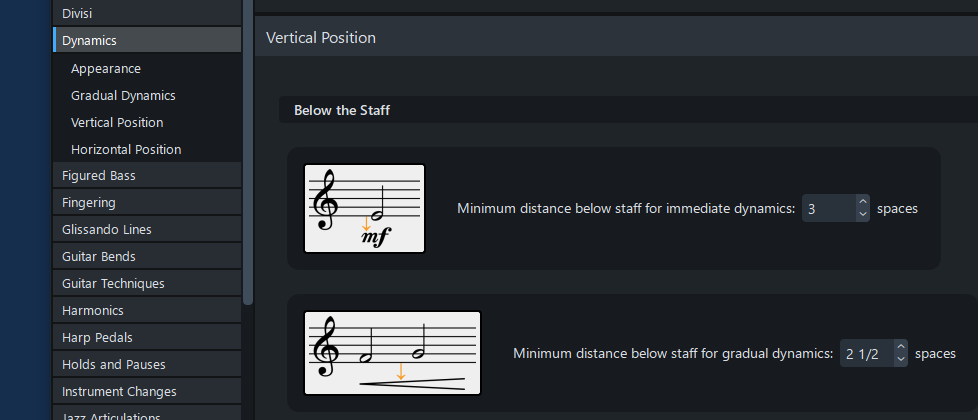Click the mf dynamic preview image
This screenshot has height=420, width=978.
(x=364, y=208)
